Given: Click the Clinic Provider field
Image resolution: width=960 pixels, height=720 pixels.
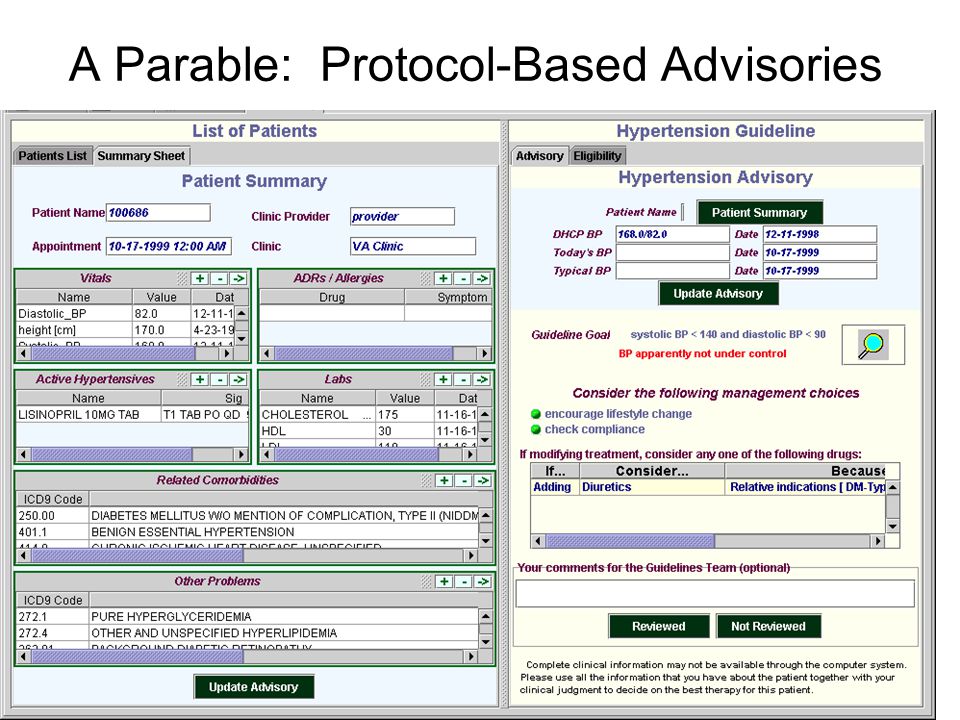Looking at the screenshot, I should (x=402, y=216).
